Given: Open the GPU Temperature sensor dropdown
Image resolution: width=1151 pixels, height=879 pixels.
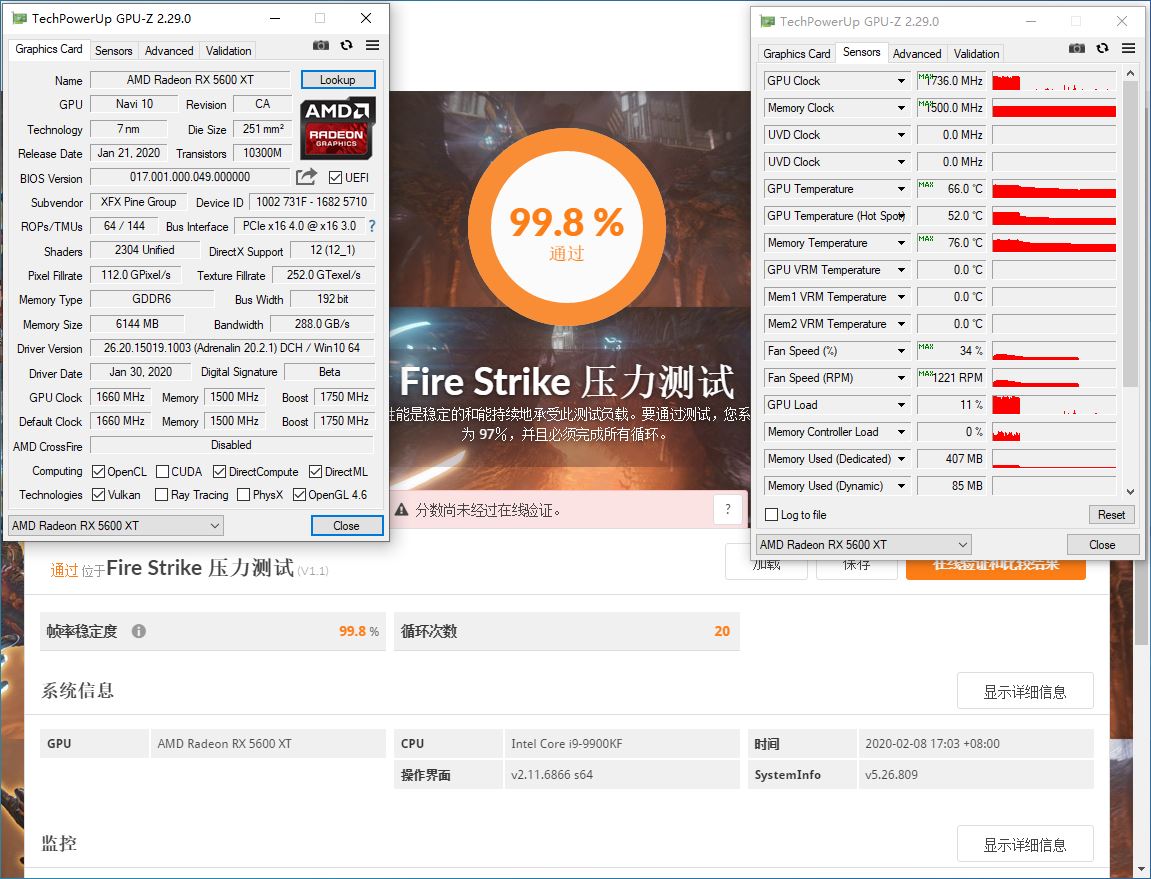Looking at the screenshot, I should click(903, 189).
